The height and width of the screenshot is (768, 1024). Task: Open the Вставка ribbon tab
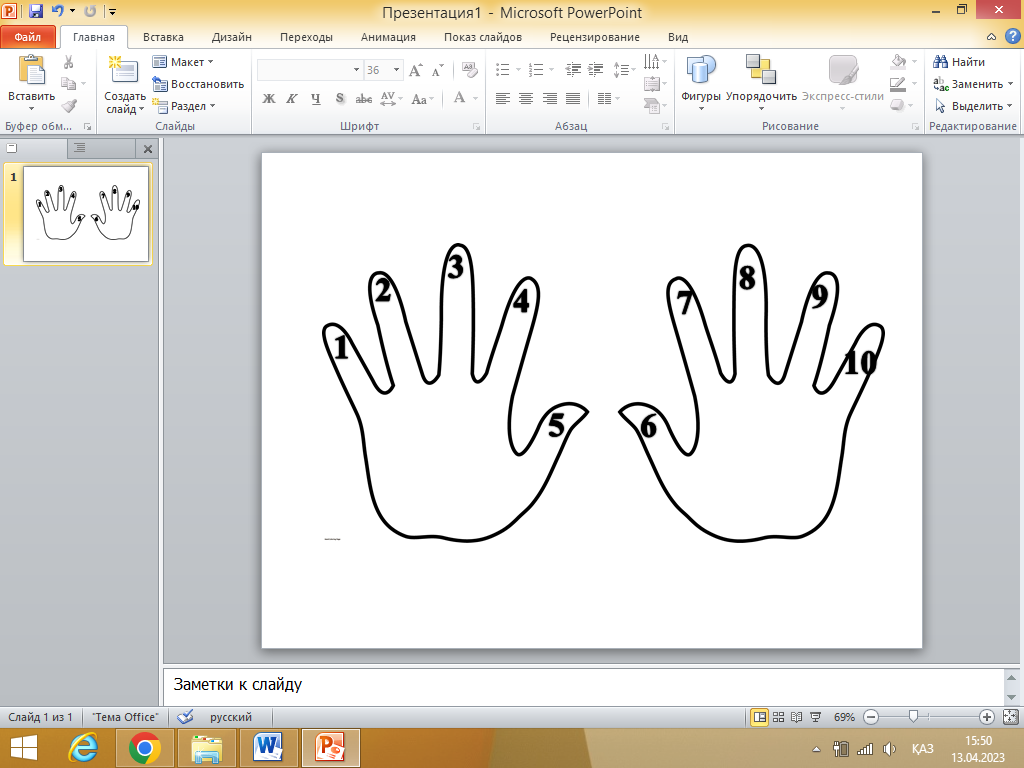pyautogui.click(x=163, y=37)
